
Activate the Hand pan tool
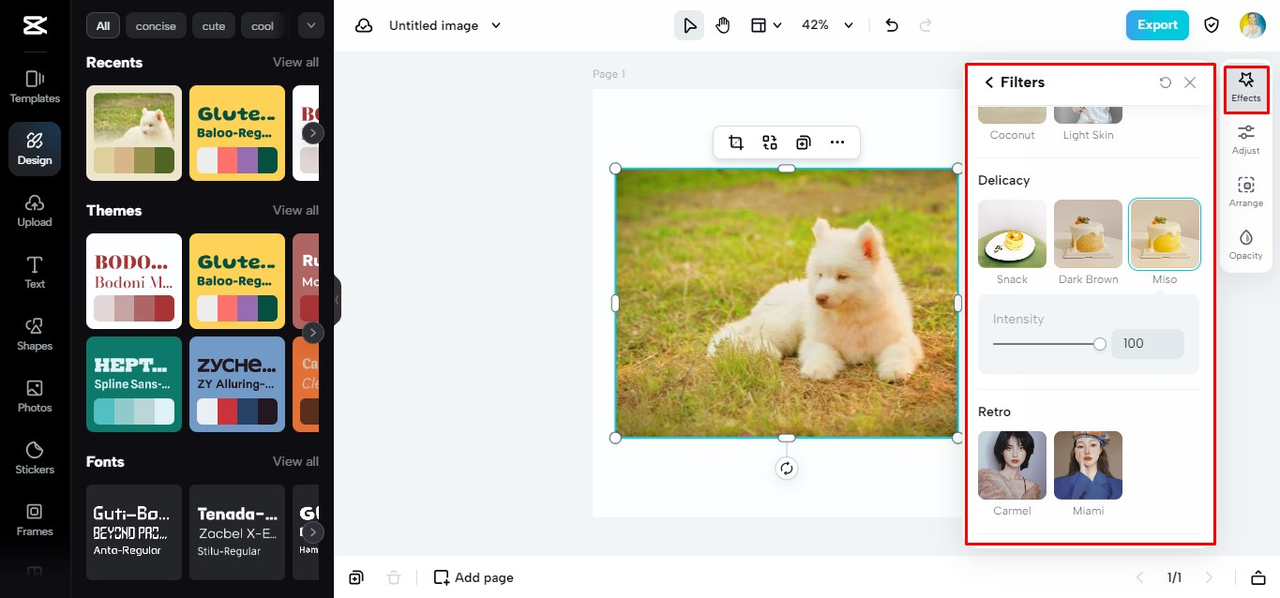click(x=722, y=25)
